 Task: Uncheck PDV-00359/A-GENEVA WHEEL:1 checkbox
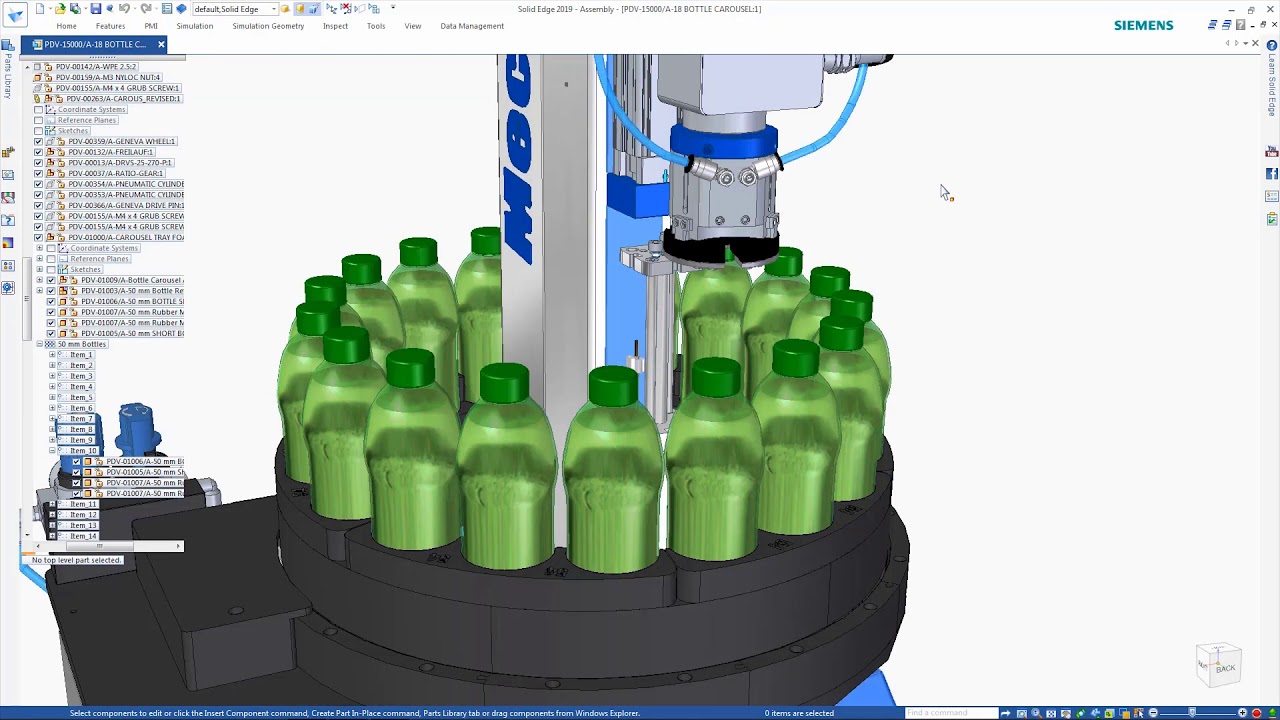pyautogui.click(x=39, y=141)
